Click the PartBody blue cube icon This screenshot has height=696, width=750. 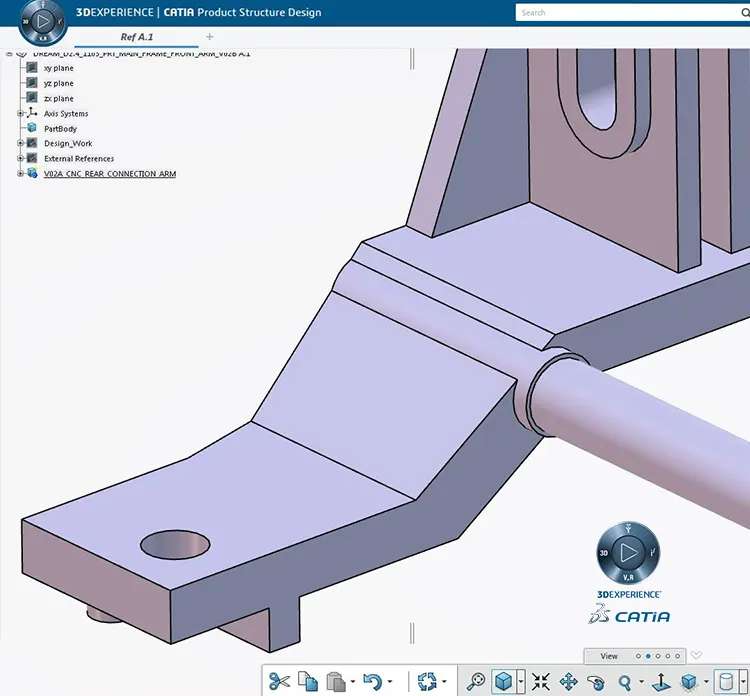32,128
